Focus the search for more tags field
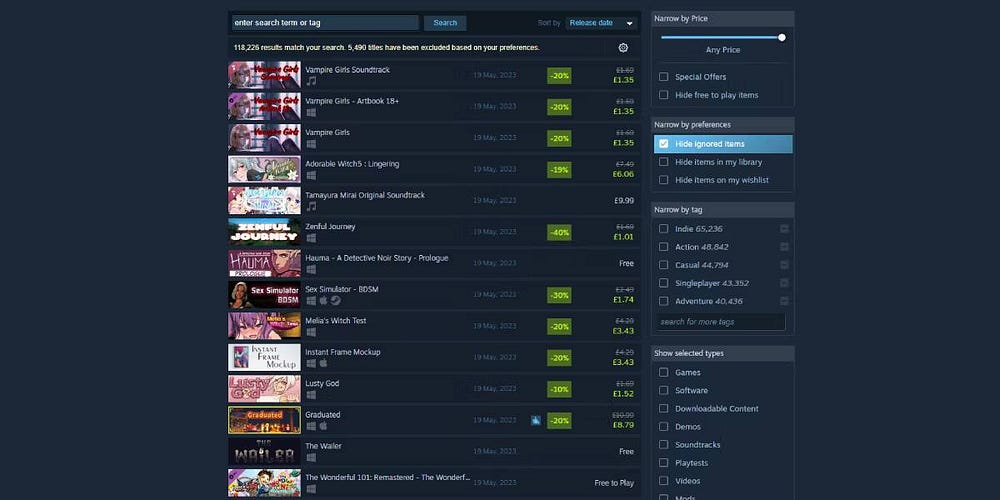Screen dimensions: 1000x500 pyautogui.click(x=722, y=322)
